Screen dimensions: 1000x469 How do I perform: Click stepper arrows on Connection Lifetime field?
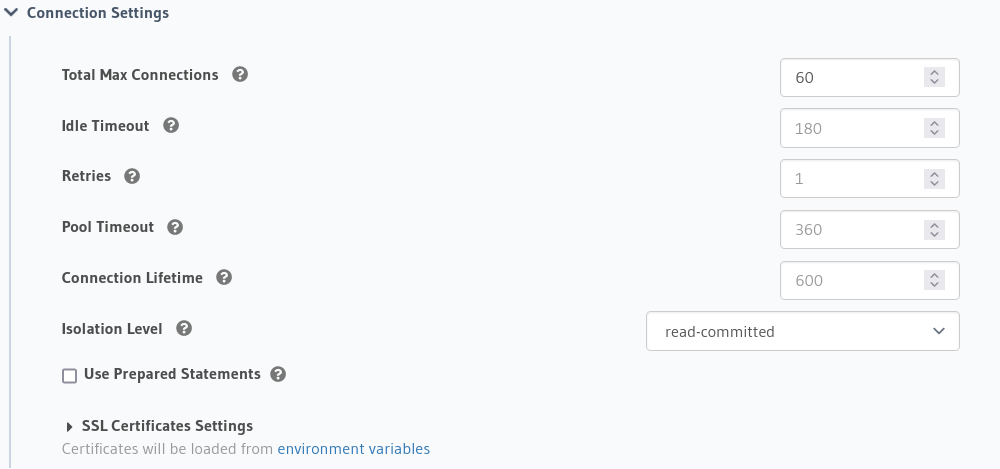coord(934,281)
